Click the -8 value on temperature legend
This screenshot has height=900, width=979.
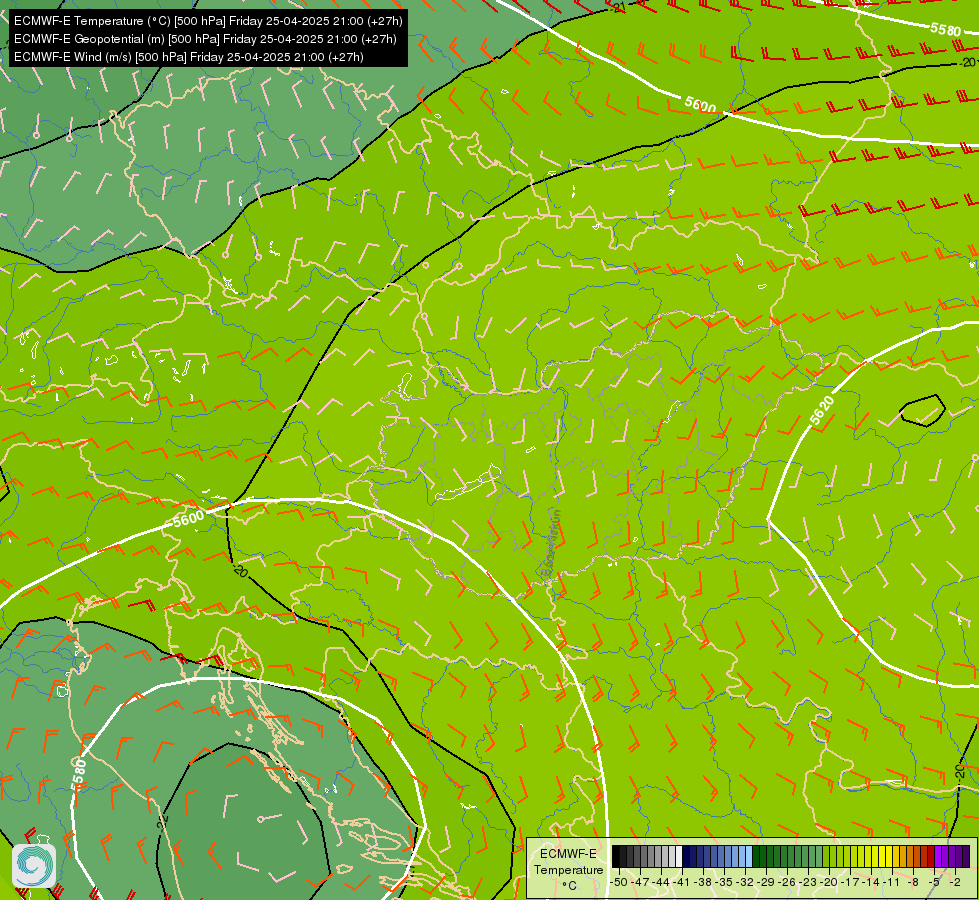click(x=913, y=882)
